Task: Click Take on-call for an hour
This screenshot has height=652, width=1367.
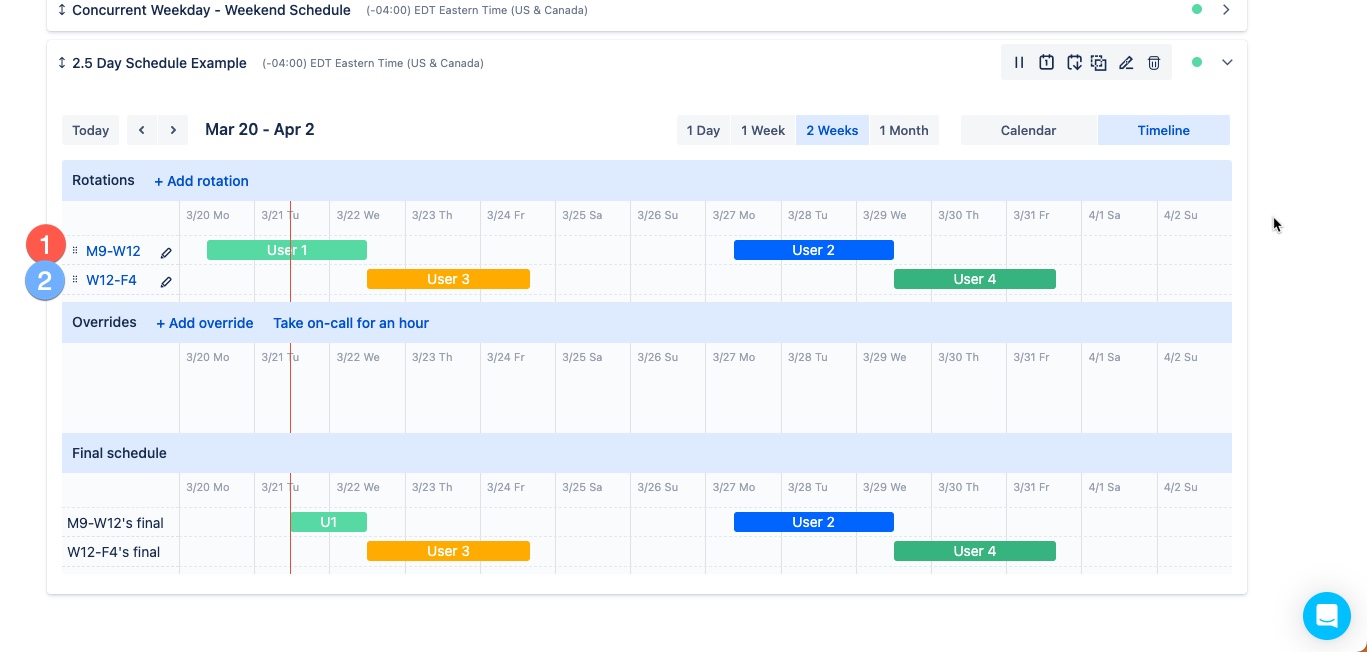Action: pyautogui.click(x=351, y=323)
